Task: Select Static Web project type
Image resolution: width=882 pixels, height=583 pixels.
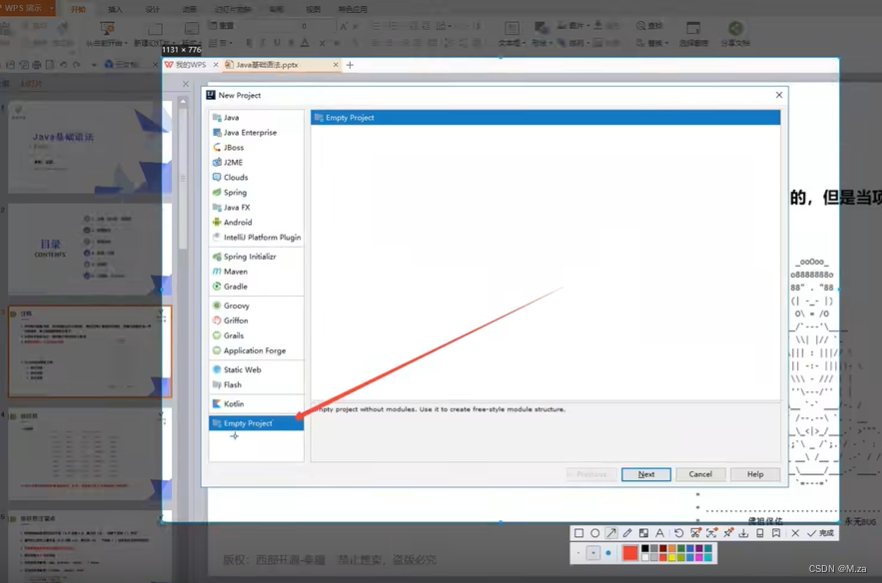Action: [256, 370]
